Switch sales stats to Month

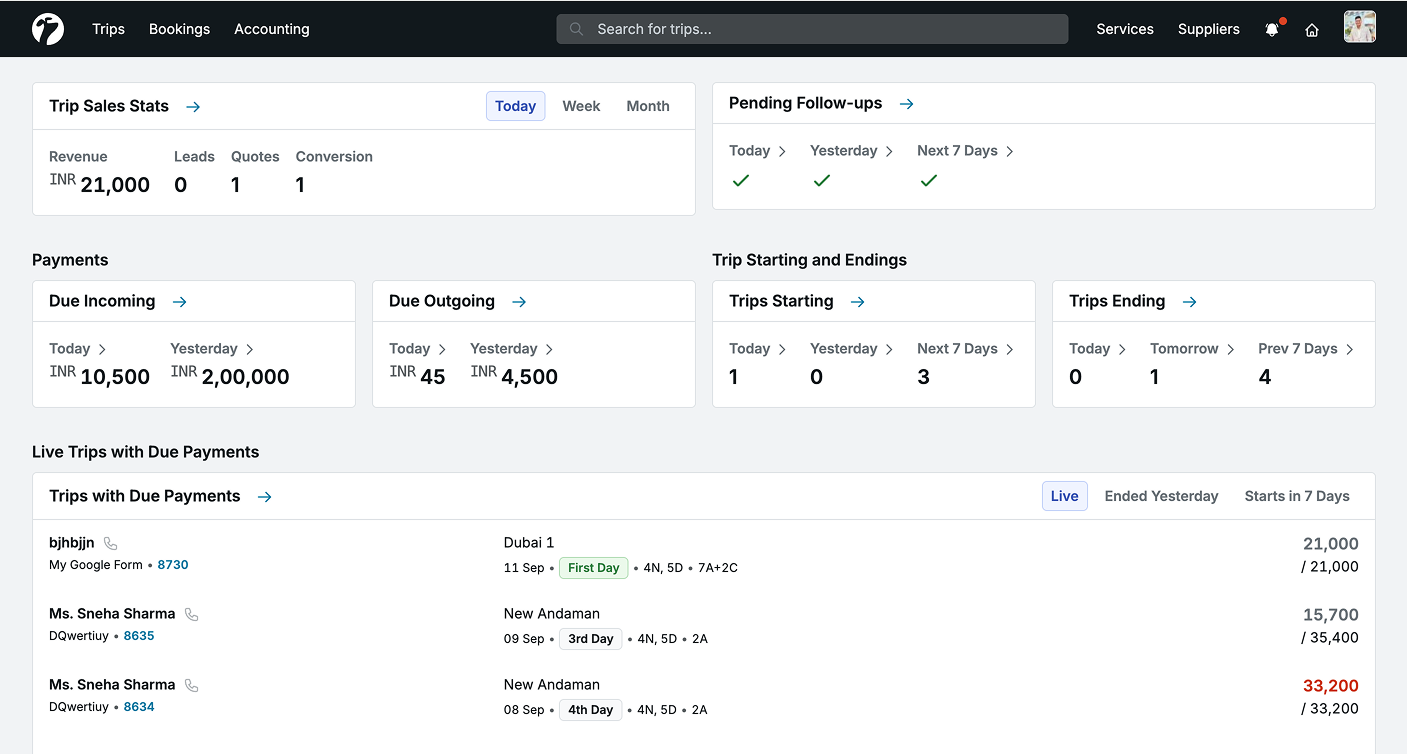coord(648,106)
